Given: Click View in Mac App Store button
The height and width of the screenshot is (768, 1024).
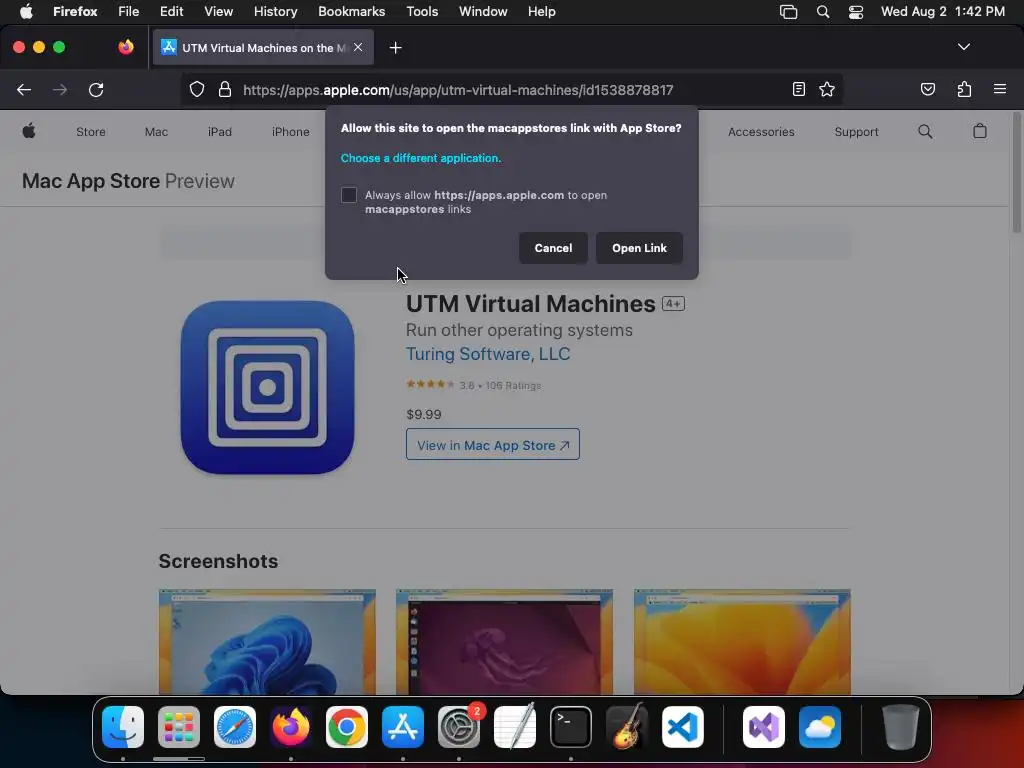Looking at the screenshot, I should coord(492,445).
